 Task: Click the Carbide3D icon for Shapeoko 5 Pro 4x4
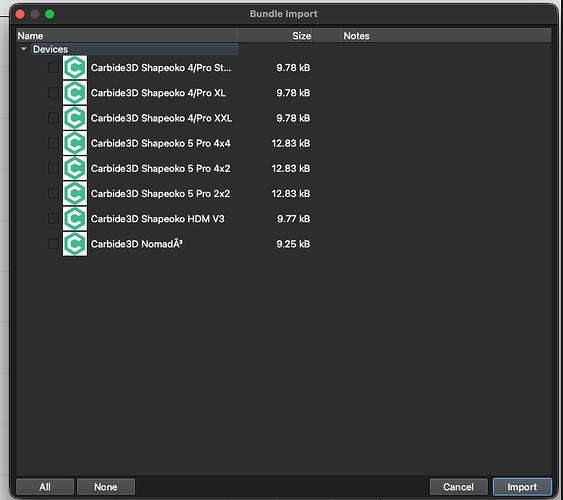[75, 143]
